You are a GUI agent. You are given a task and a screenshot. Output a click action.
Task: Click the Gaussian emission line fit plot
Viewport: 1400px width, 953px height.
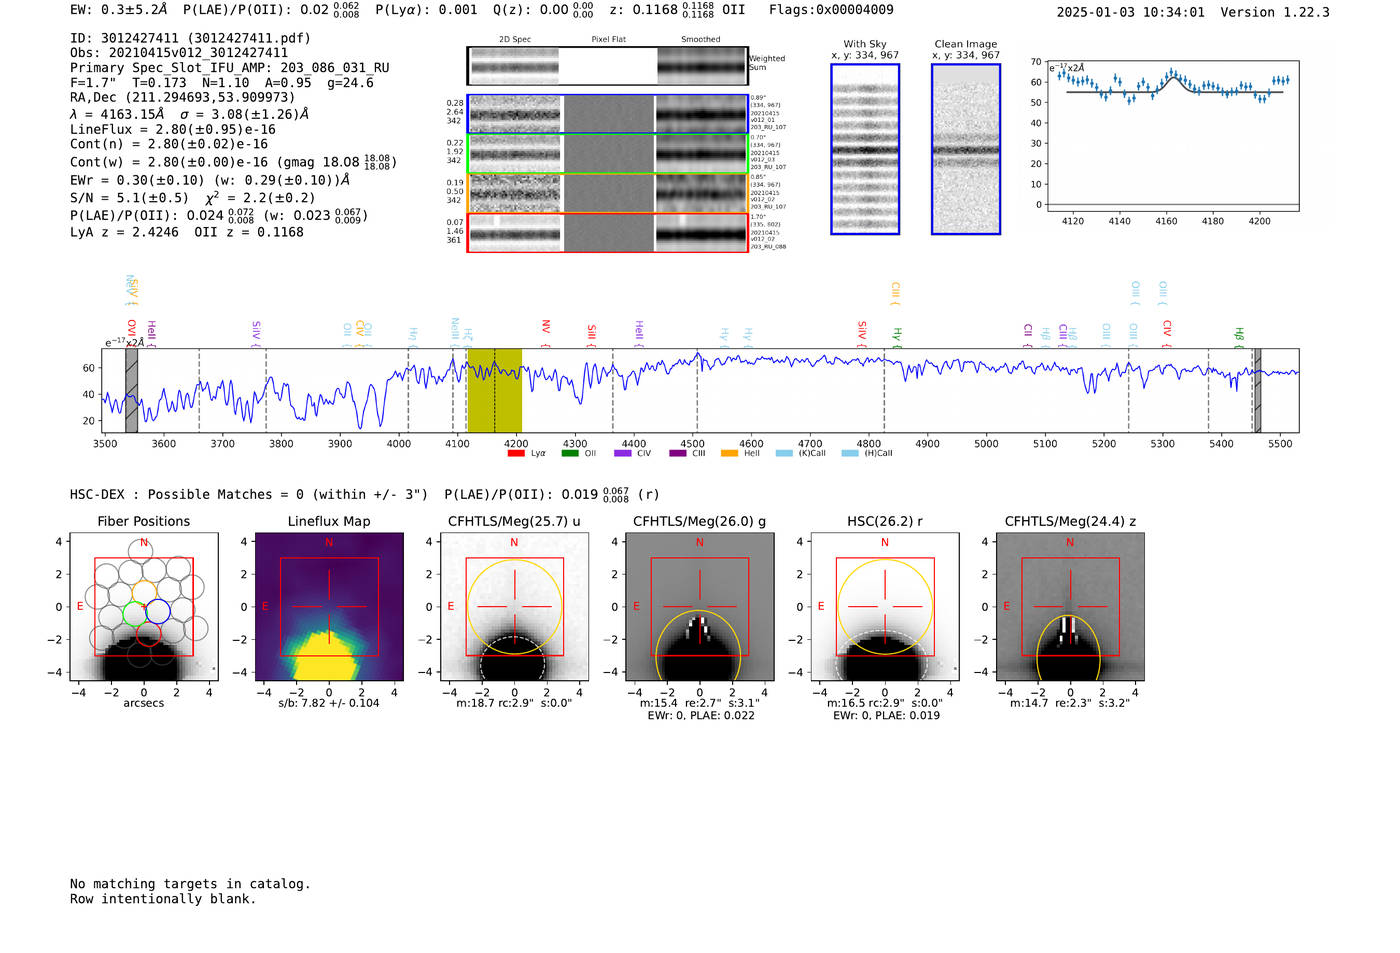tap(1172, 135)
